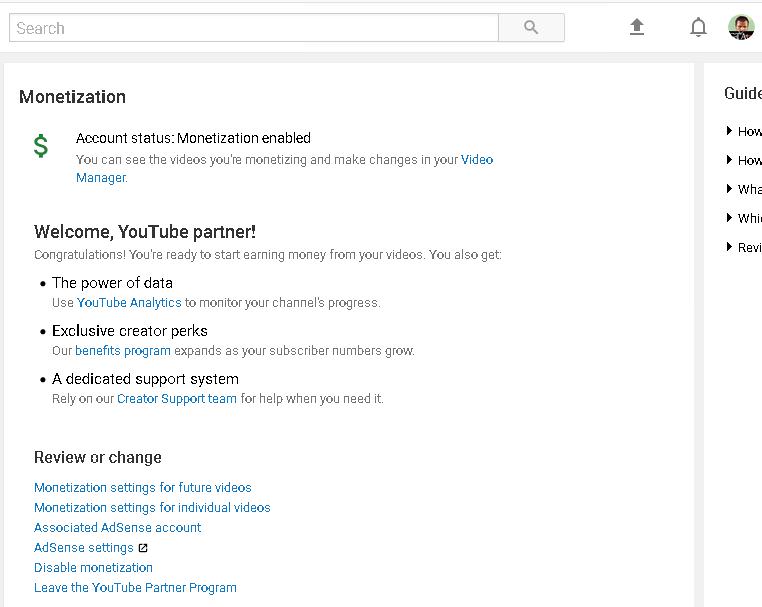Open the AdSense settings link
Viewport: 762px width, 607px height.
coord(84,548)
